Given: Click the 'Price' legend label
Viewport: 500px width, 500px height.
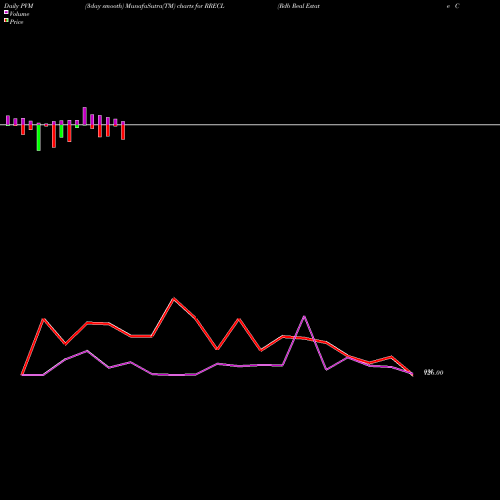Looking at the screenshot, I should (16, 22).
